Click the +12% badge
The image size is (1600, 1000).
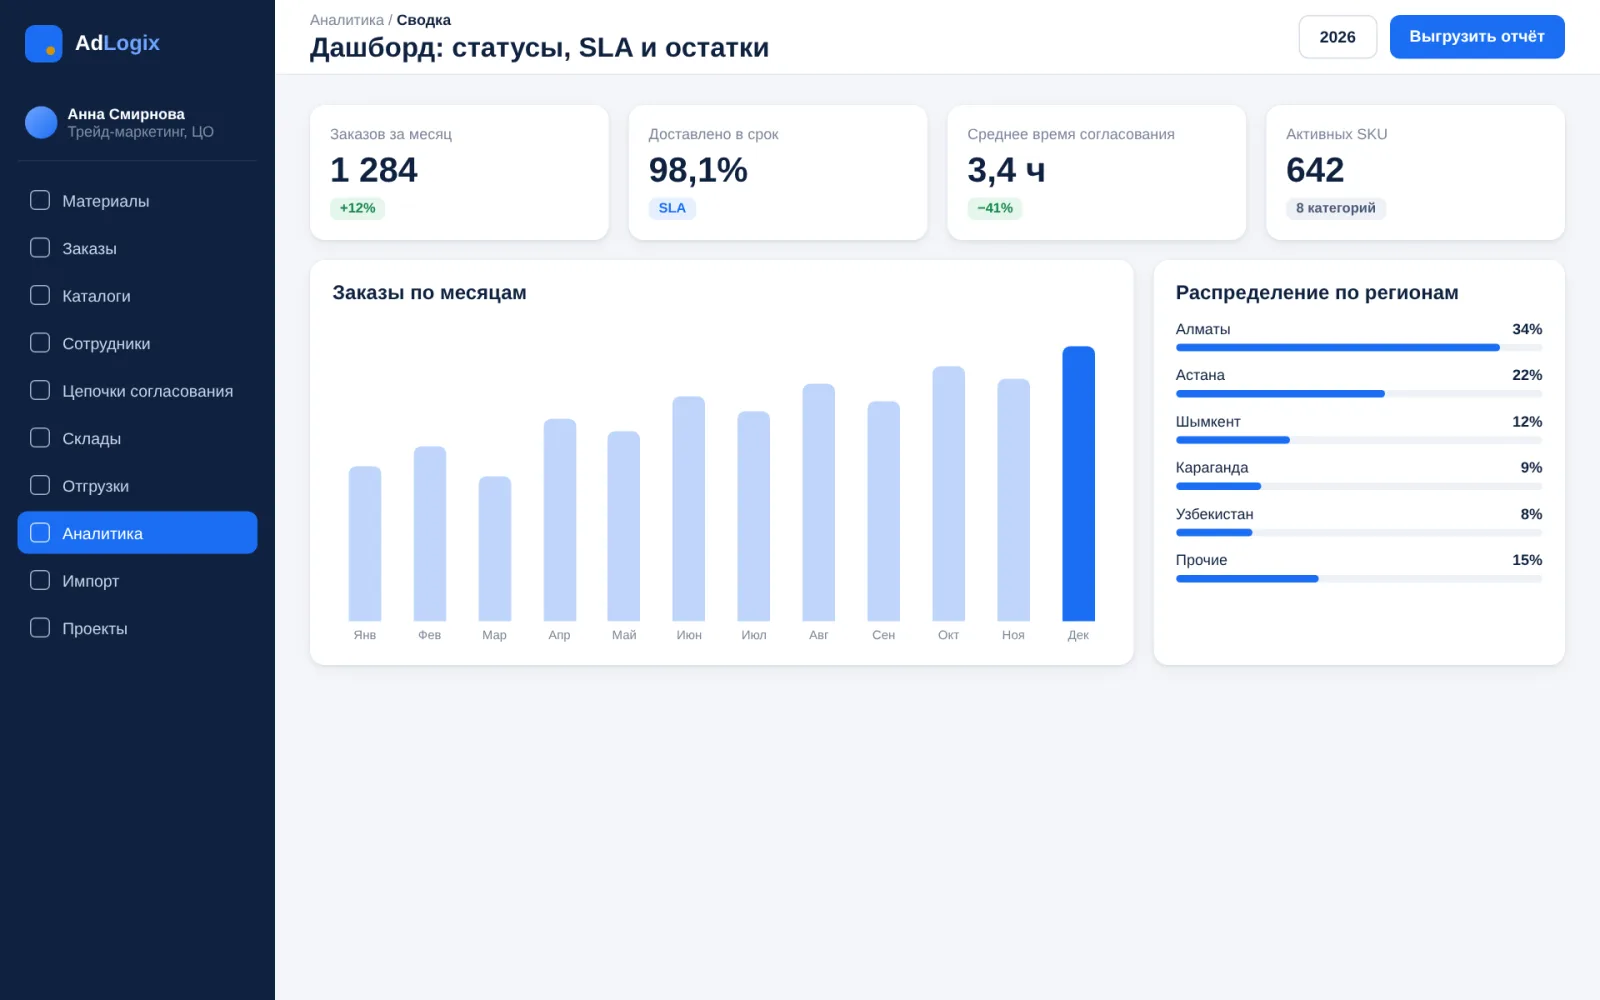coord(357,208)
